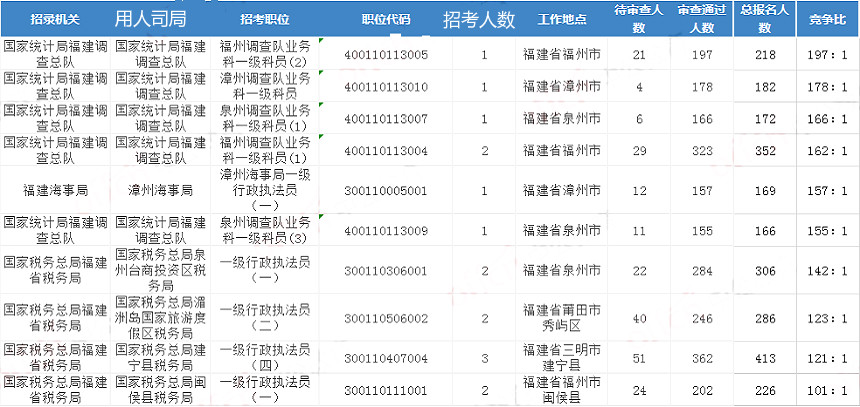This screenshot has width=860, height=407.
Task: Select 国家税务总局建宁县税务局 cell
Action: 160,358
